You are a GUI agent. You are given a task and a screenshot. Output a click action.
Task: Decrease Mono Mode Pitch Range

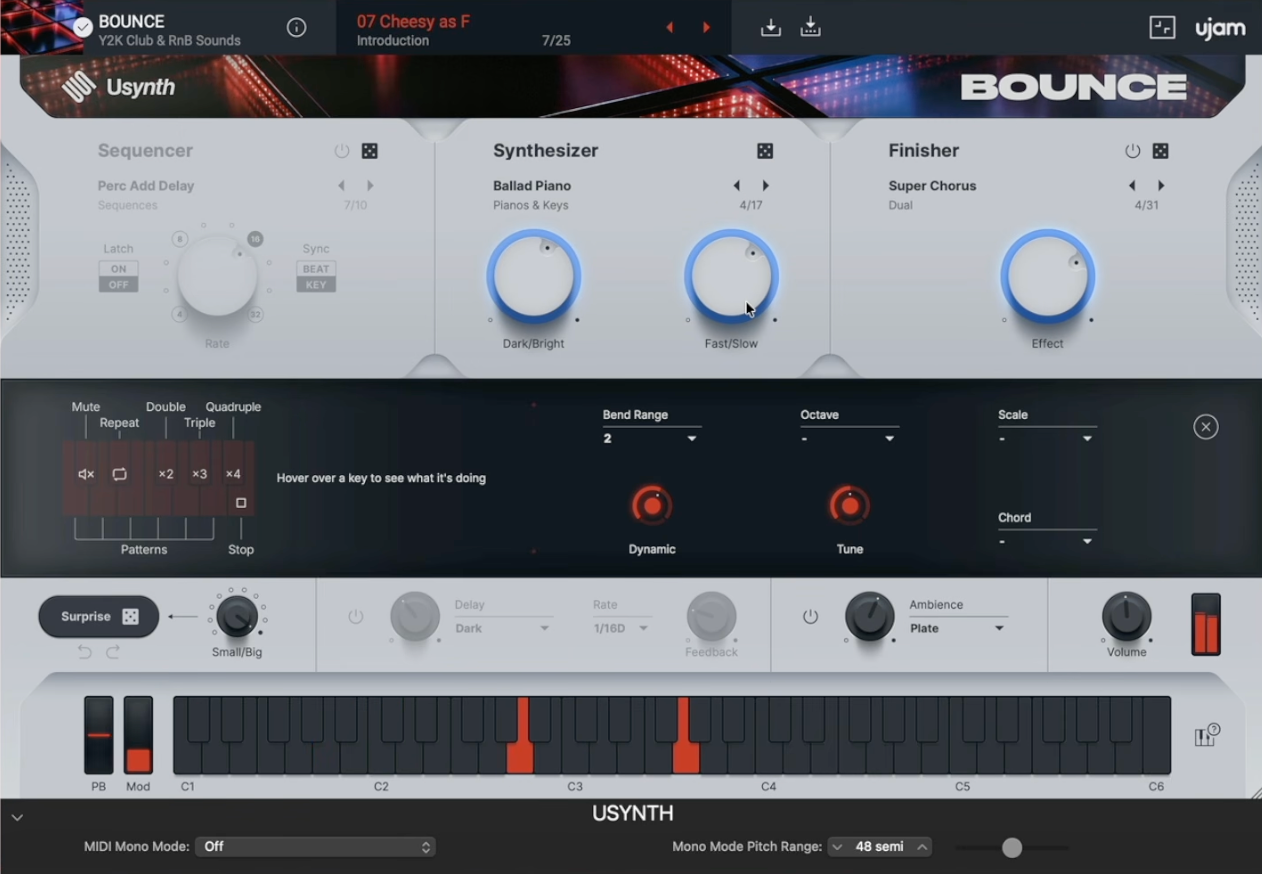tap(837, 847)
